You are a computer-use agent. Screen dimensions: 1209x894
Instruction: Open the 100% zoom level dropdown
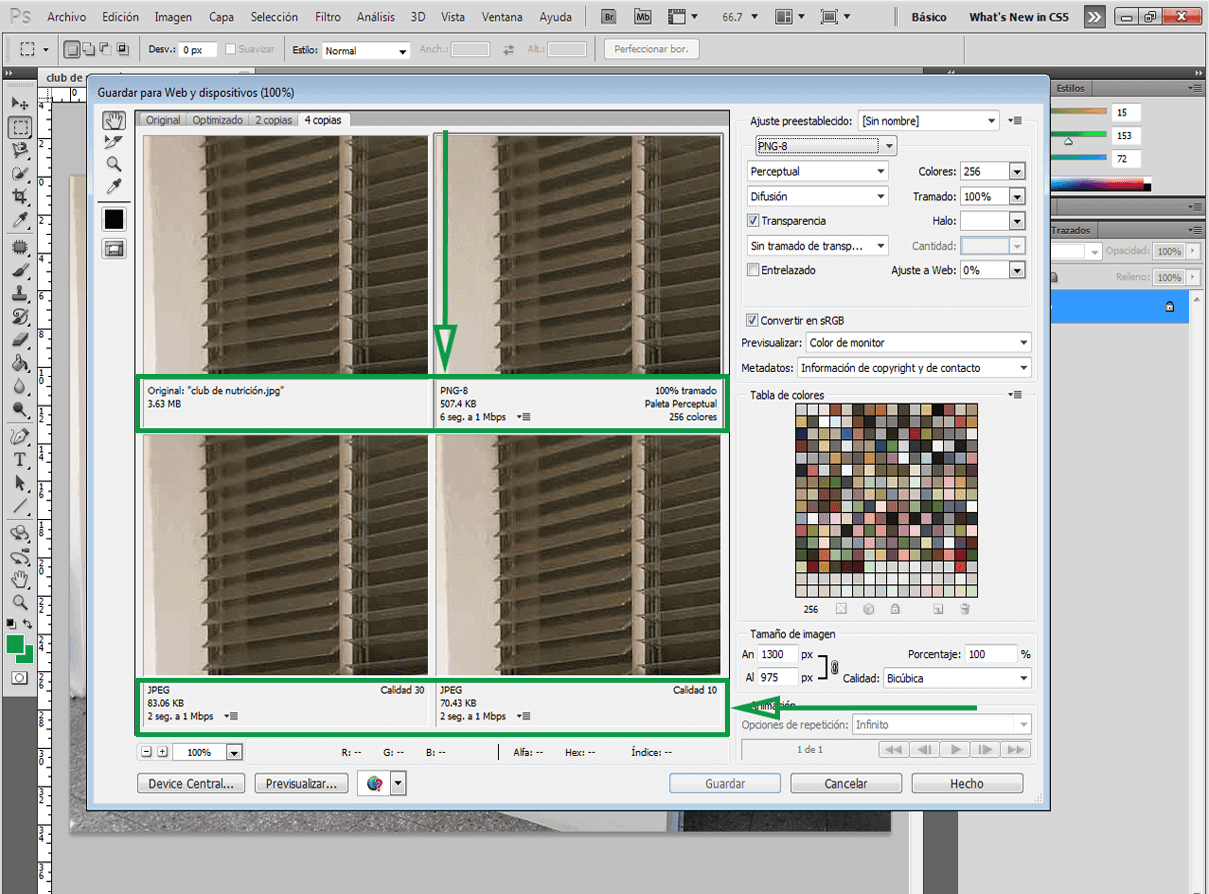(x=234, y=752)
